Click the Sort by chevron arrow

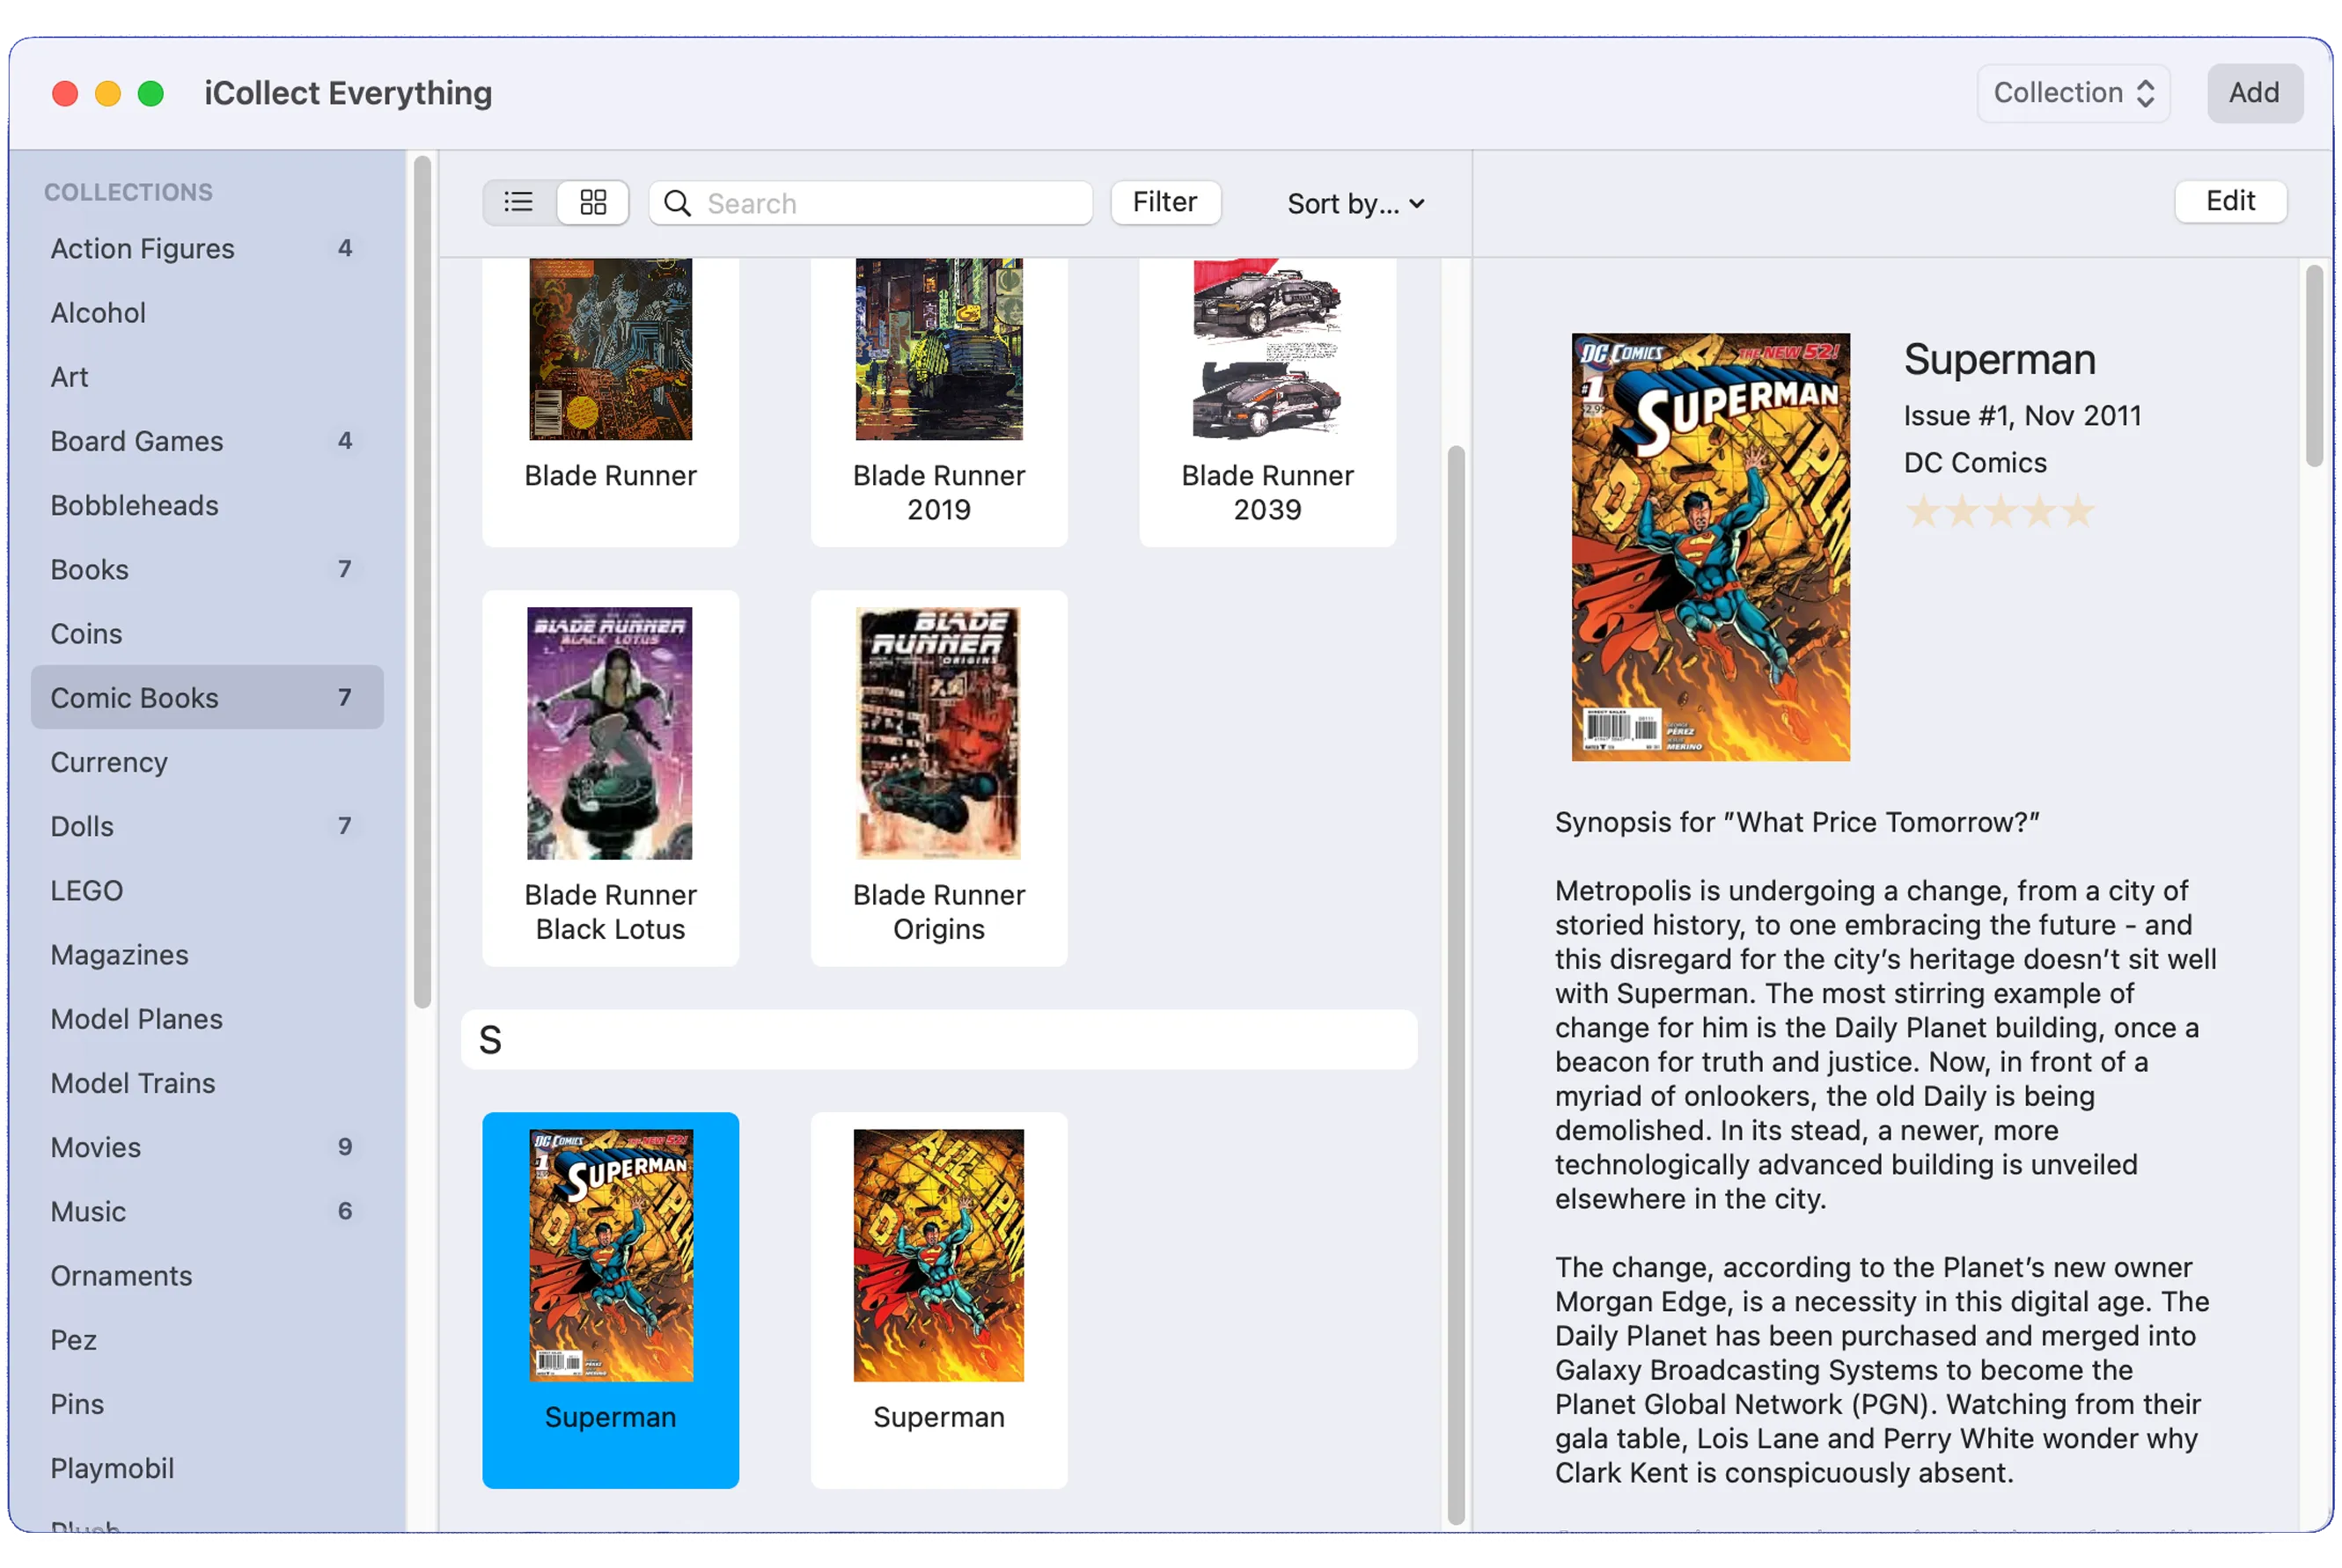click(x=1417, y=204)
